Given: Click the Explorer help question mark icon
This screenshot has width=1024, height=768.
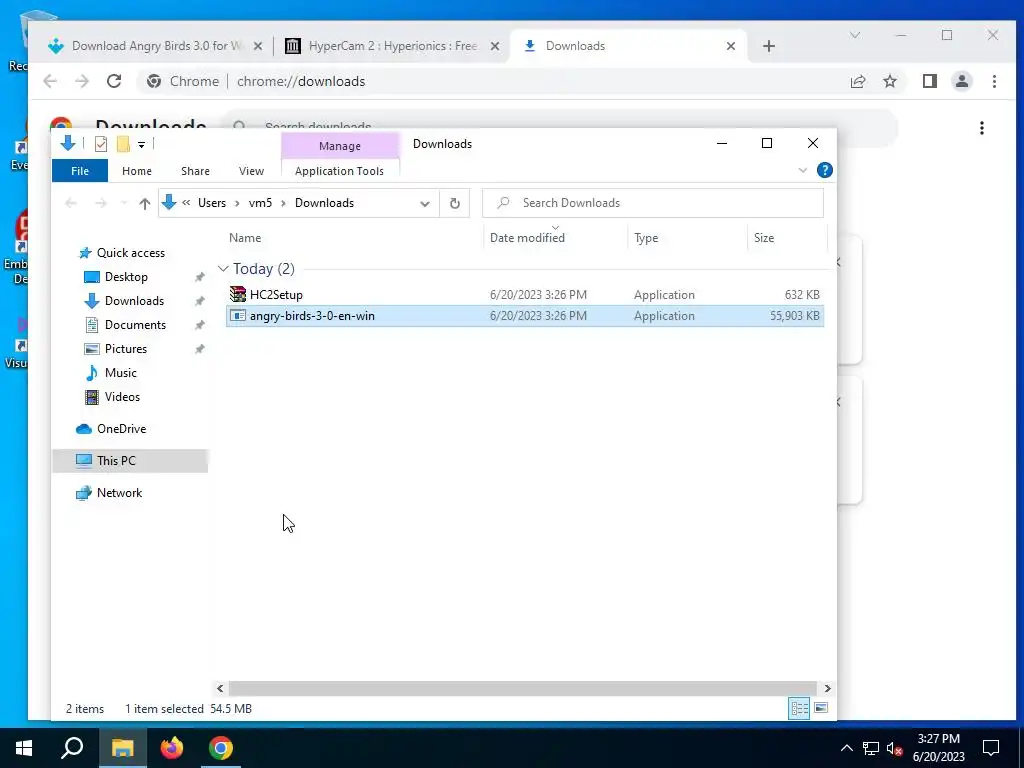Looking at the screenshot, I should (x=825, y=170).
